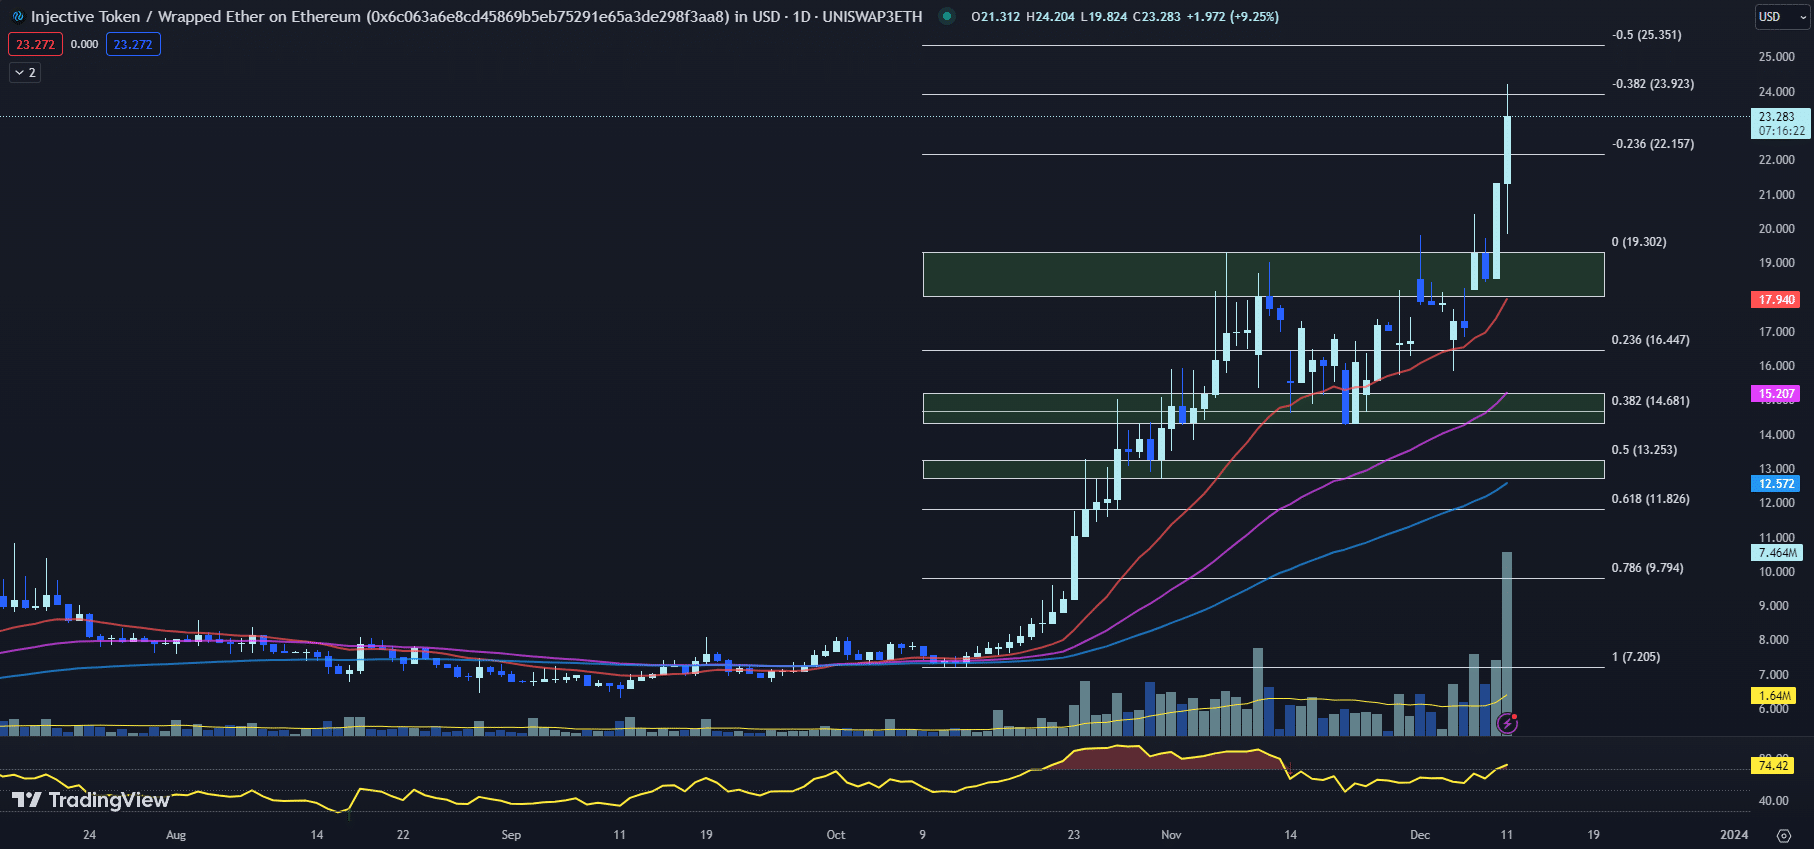
Task: Click the yellow RSI value label 74.42
Action: click(x=1772, y=766)
